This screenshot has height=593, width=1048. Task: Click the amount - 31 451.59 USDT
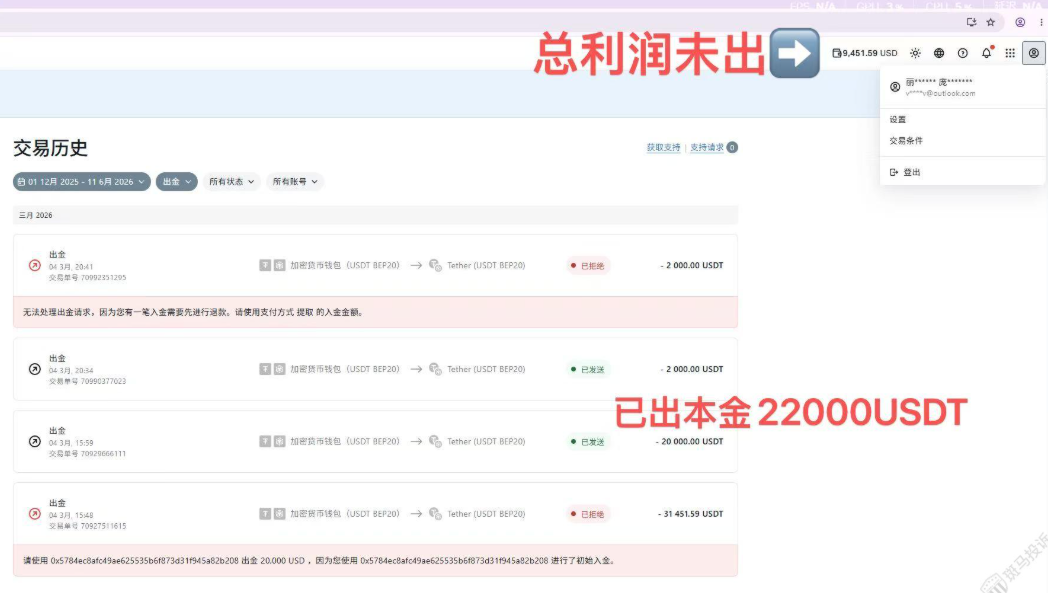(x=690, y=514)
